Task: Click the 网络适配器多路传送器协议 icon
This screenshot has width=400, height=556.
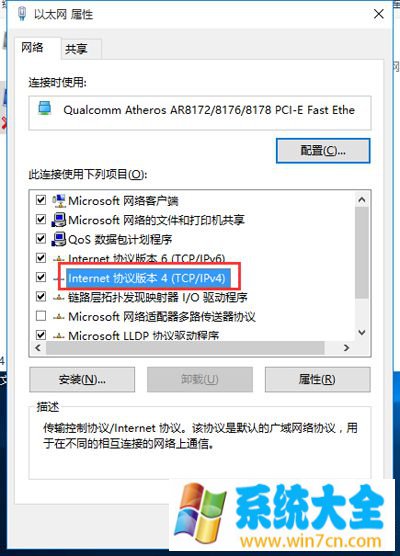Action: (59, 317)
